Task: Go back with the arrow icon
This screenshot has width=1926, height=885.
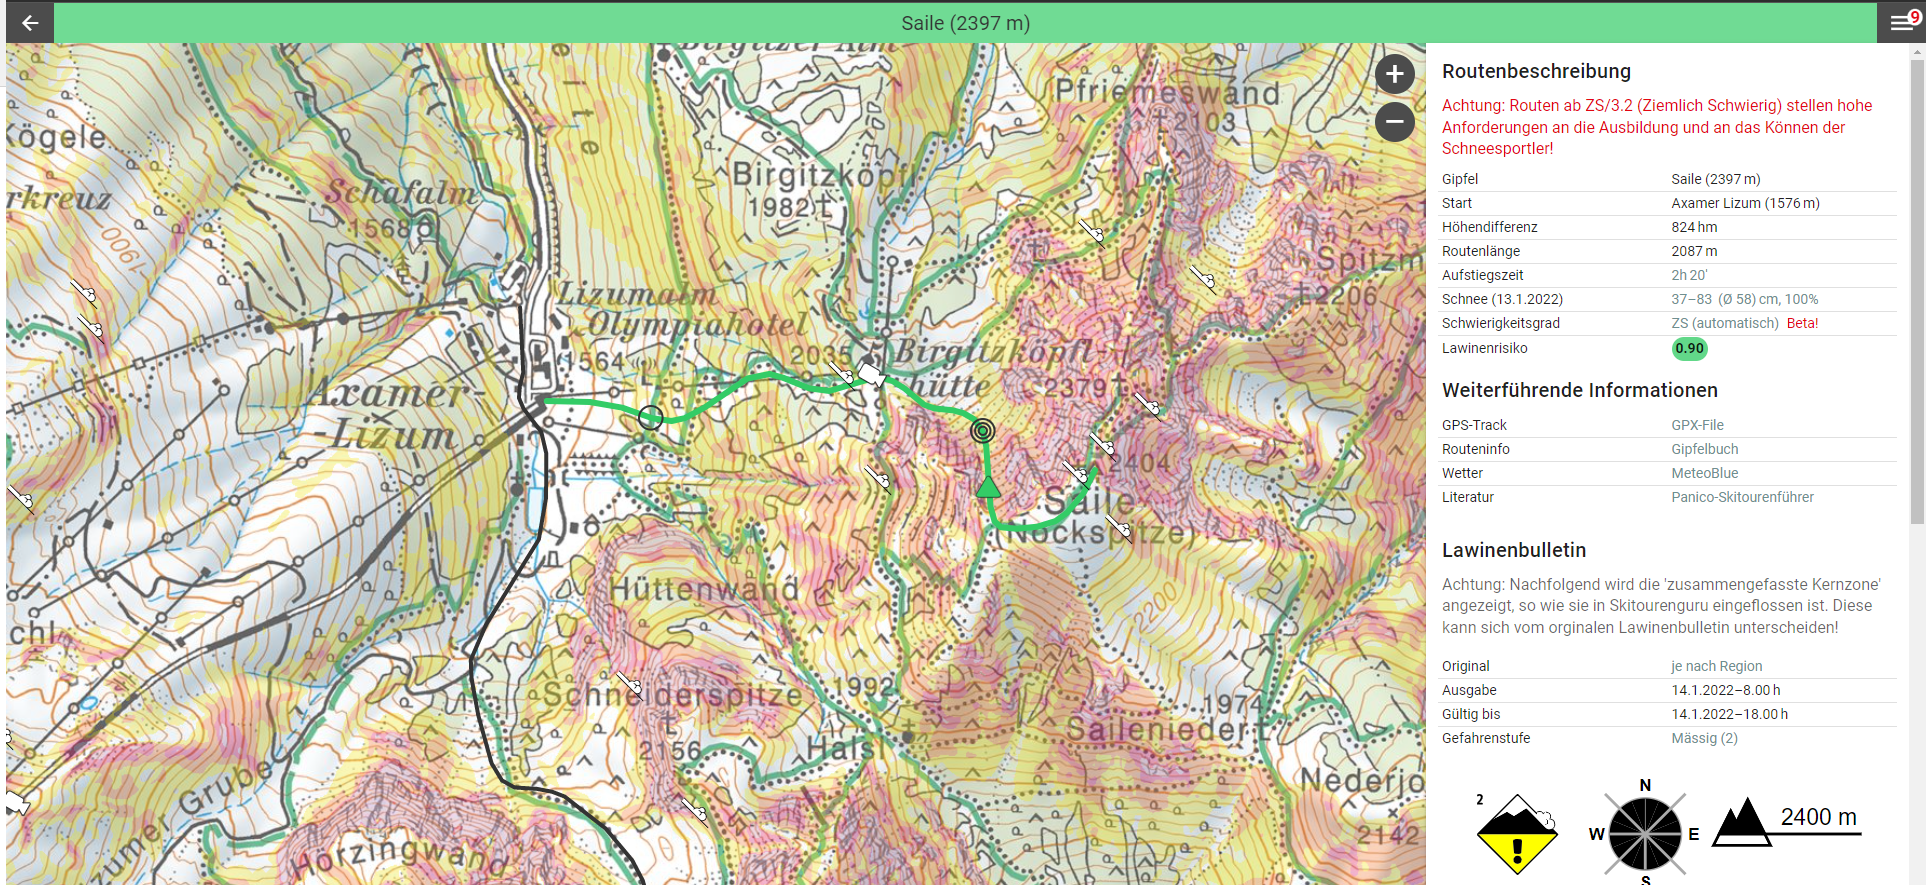Action: click(30, 23)
